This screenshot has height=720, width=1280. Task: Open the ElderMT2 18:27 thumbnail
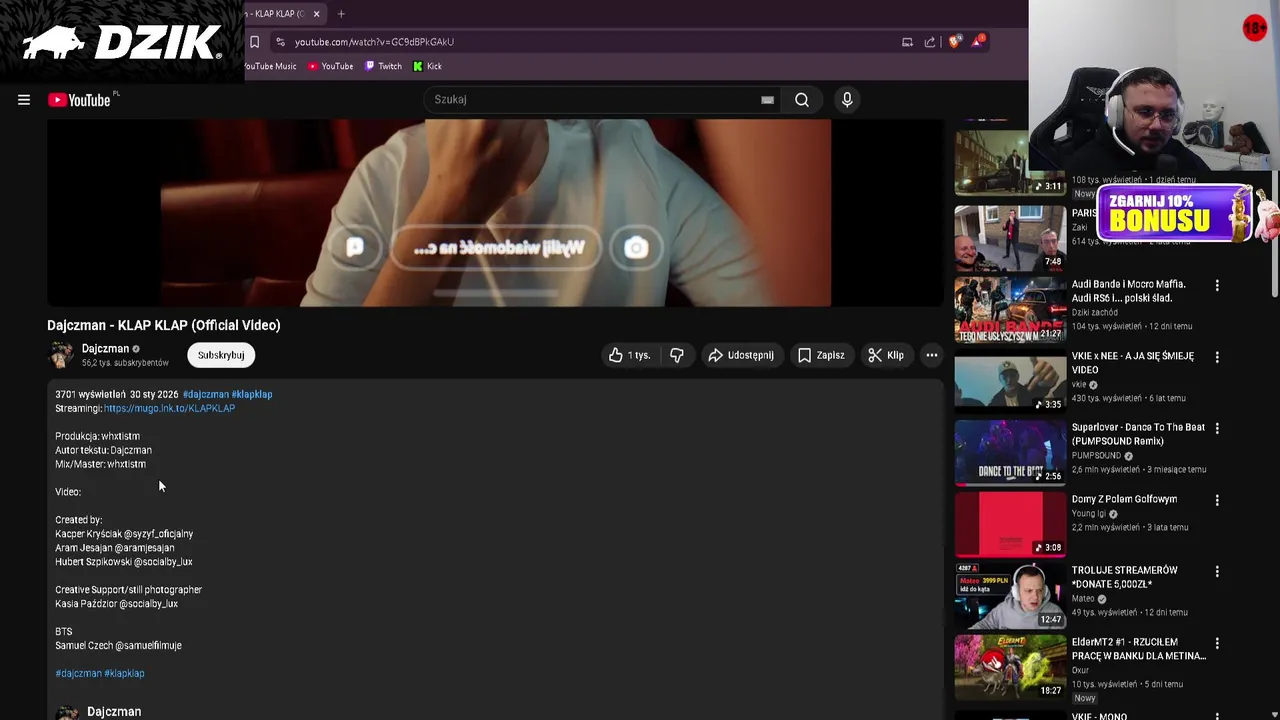click(x=1010, y=668)
